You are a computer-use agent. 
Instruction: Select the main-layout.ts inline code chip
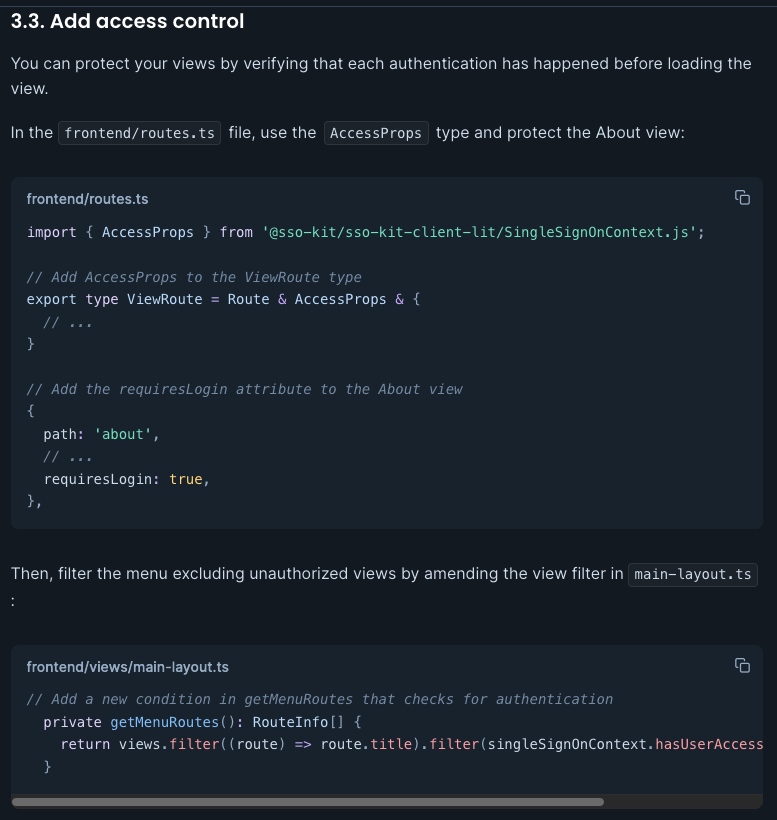(x=692, y=574)
